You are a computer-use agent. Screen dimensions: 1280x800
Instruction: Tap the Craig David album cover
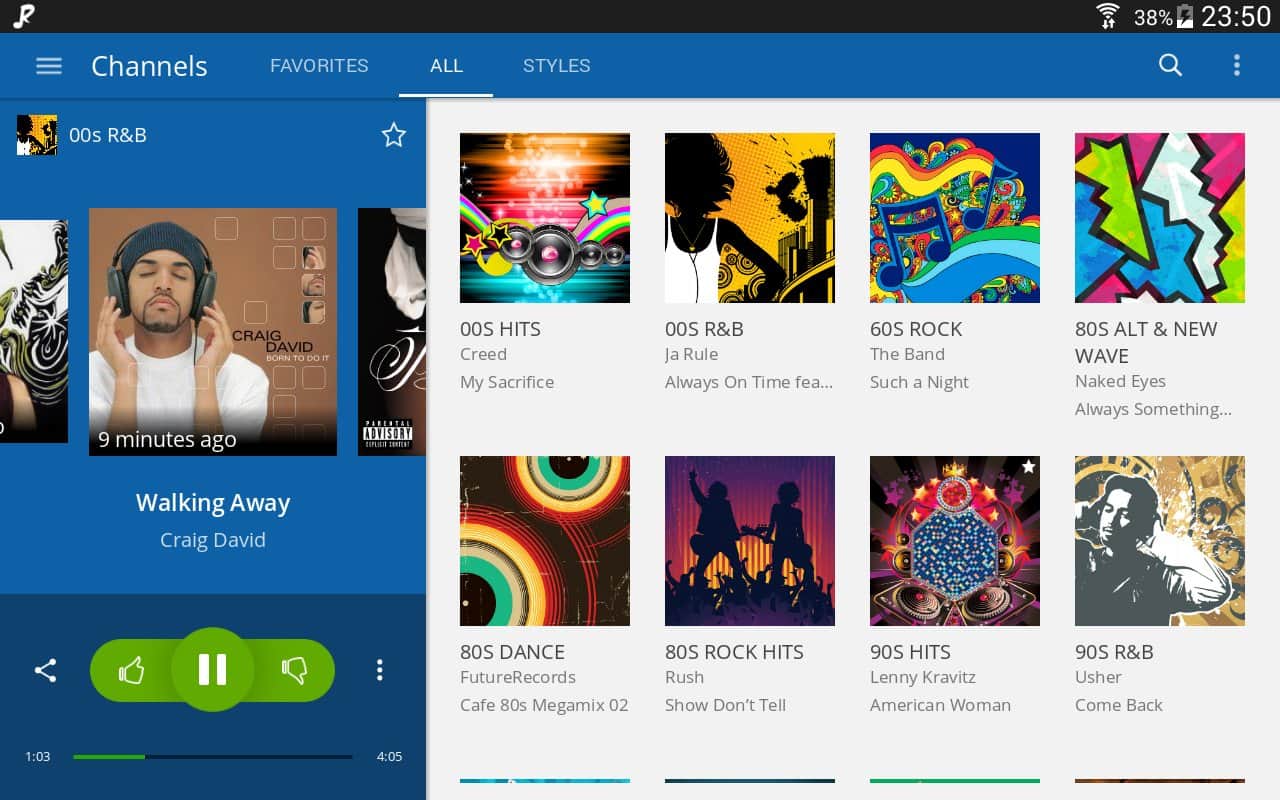pyautogui.click(x=213, y=332)
